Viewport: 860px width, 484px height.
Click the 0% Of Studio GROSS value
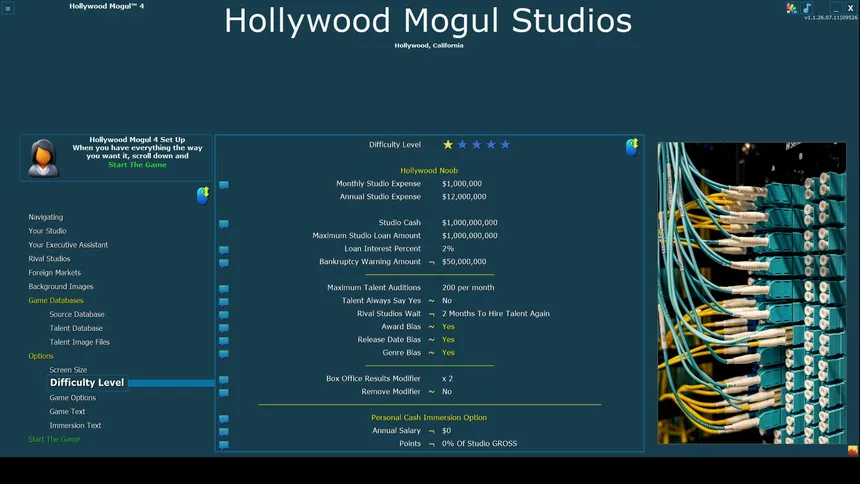479,443
